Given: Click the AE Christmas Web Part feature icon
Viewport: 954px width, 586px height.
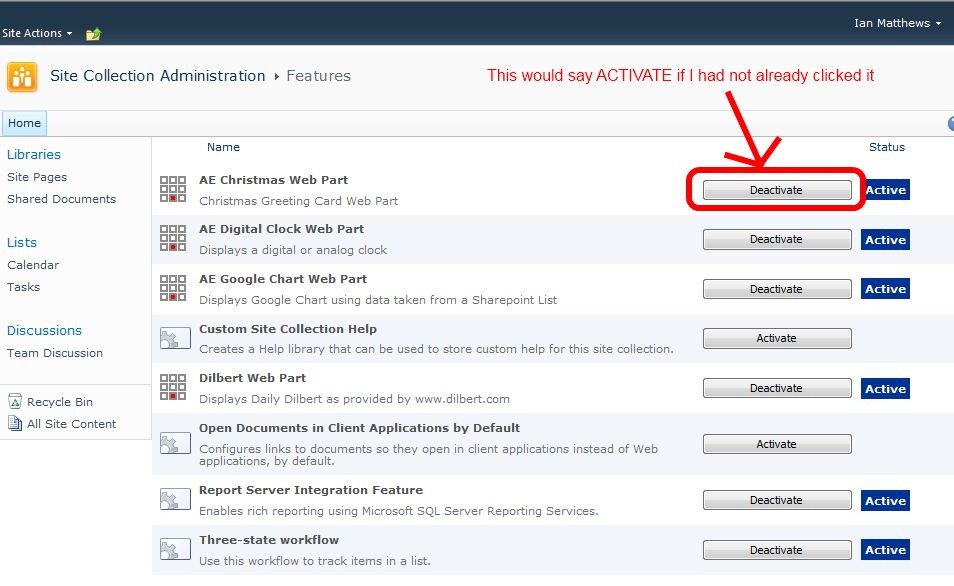Looking at the screenshot, I should coord(173,189).
